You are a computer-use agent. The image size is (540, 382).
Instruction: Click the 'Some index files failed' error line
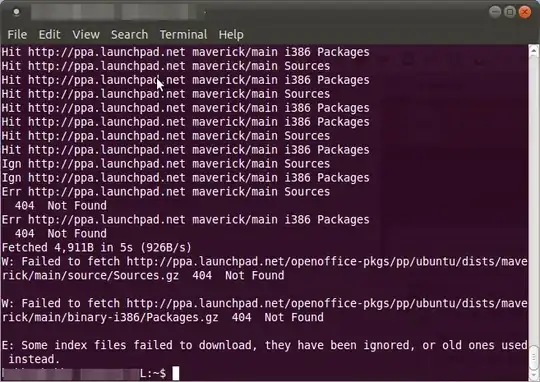point(264,352)
